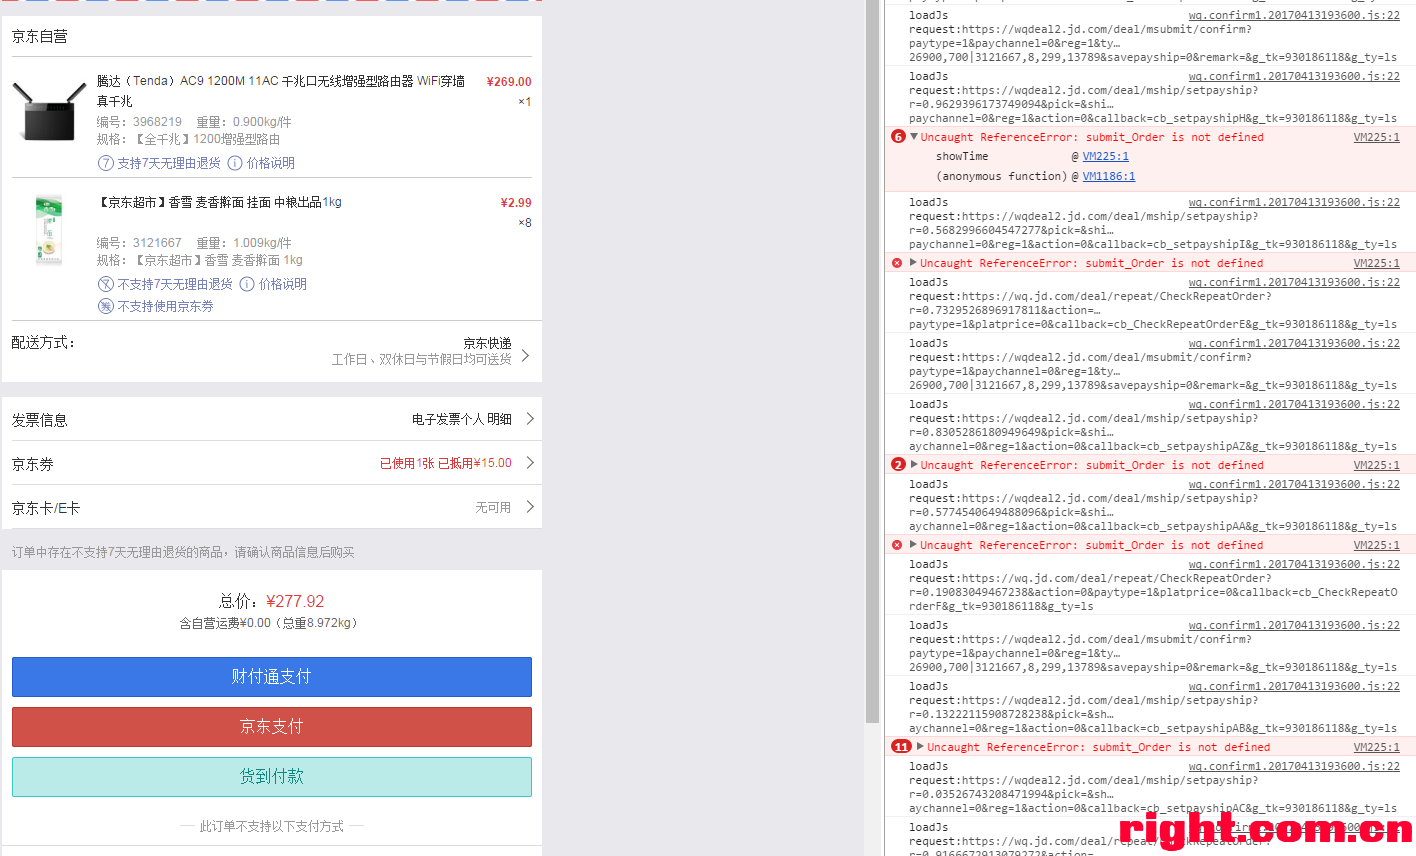1416x856 pixels.
Task: Expand the error beneath the cb_setpayshipAA log
Action: (913, 545)
